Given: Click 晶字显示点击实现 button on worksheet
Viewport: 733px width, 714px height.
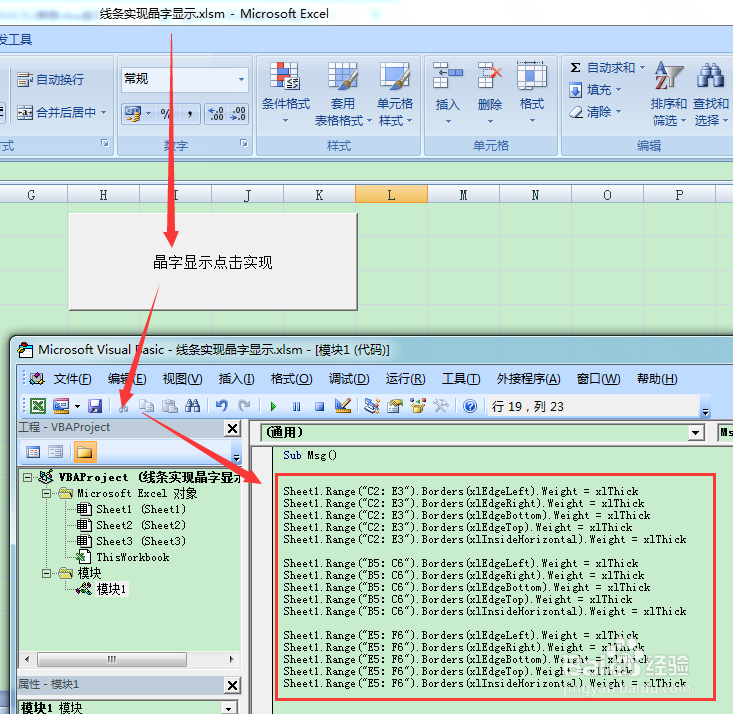Looking at the screenshot, I should [x=213, y=262].
